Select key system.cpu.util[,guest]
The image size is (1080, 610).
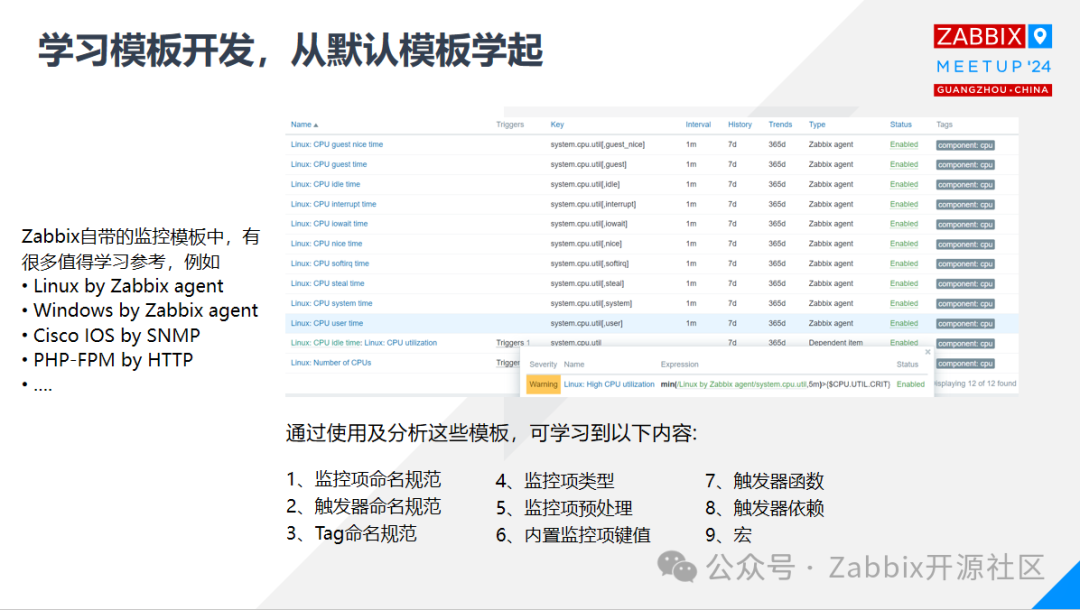588,165
